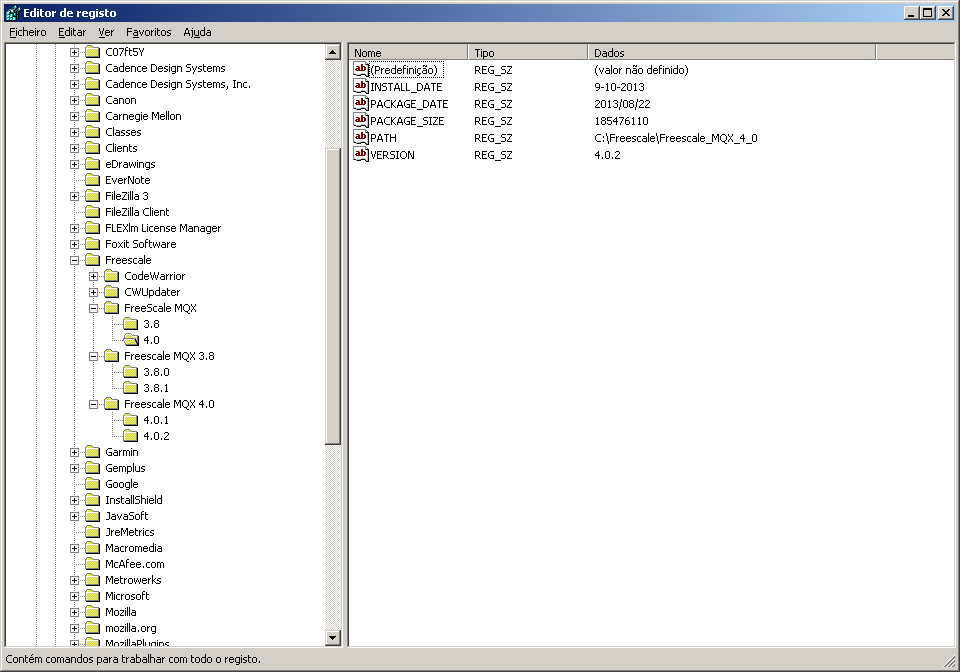This screenshot has height=672, width=960.
Task: Expand the Garmin key
Action: point(74,452)
